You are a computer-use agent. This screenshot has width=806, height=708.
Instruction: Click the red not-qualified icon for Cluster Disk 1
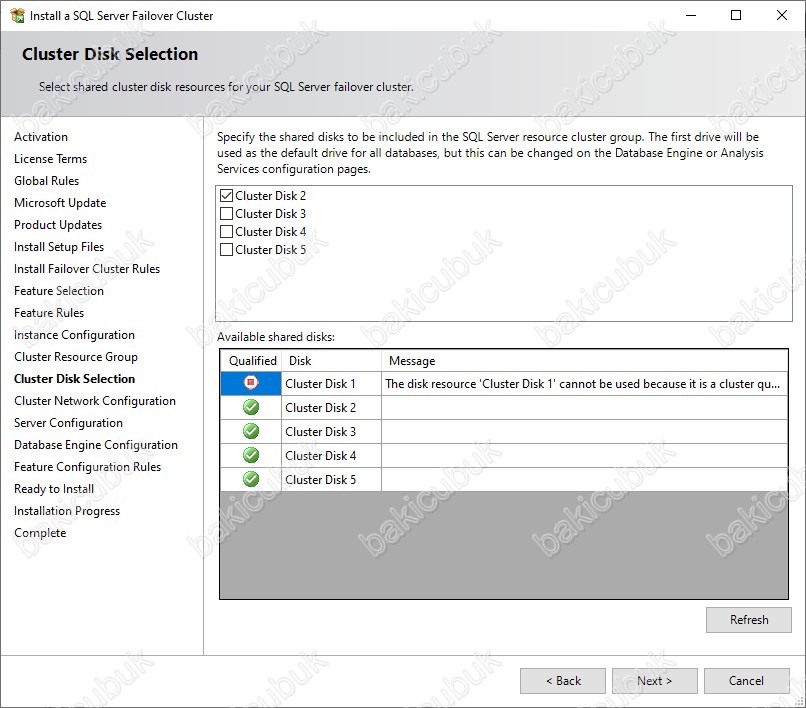(251, 383)
